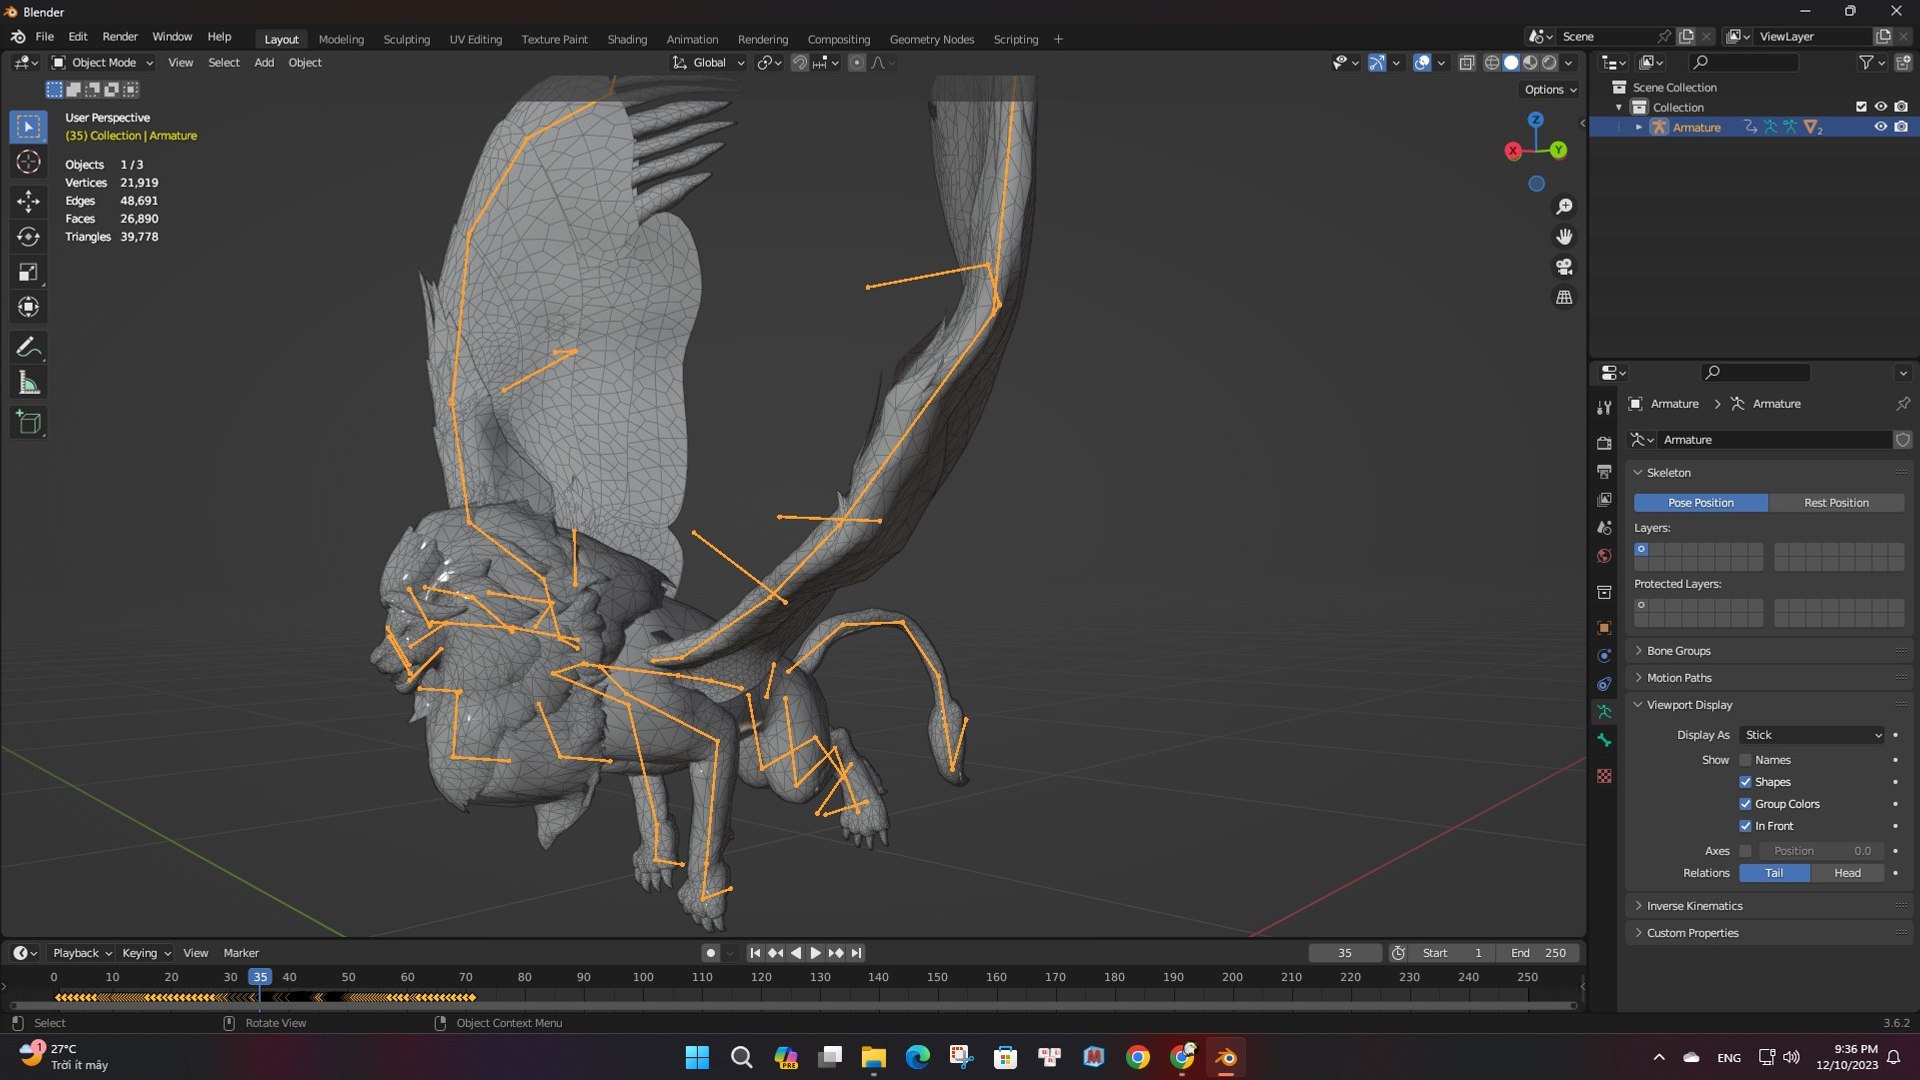
Task: Uncheck the In Front checkbox
Action: click(x=1745, y=826)
